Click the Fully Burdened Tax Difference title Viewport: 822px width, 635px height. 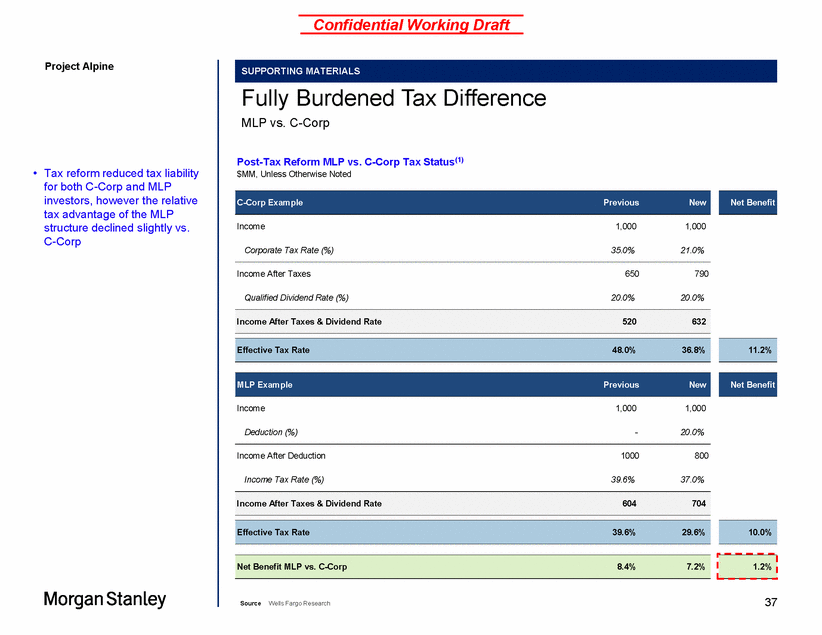pyautogui.click(x=394, y=98)
